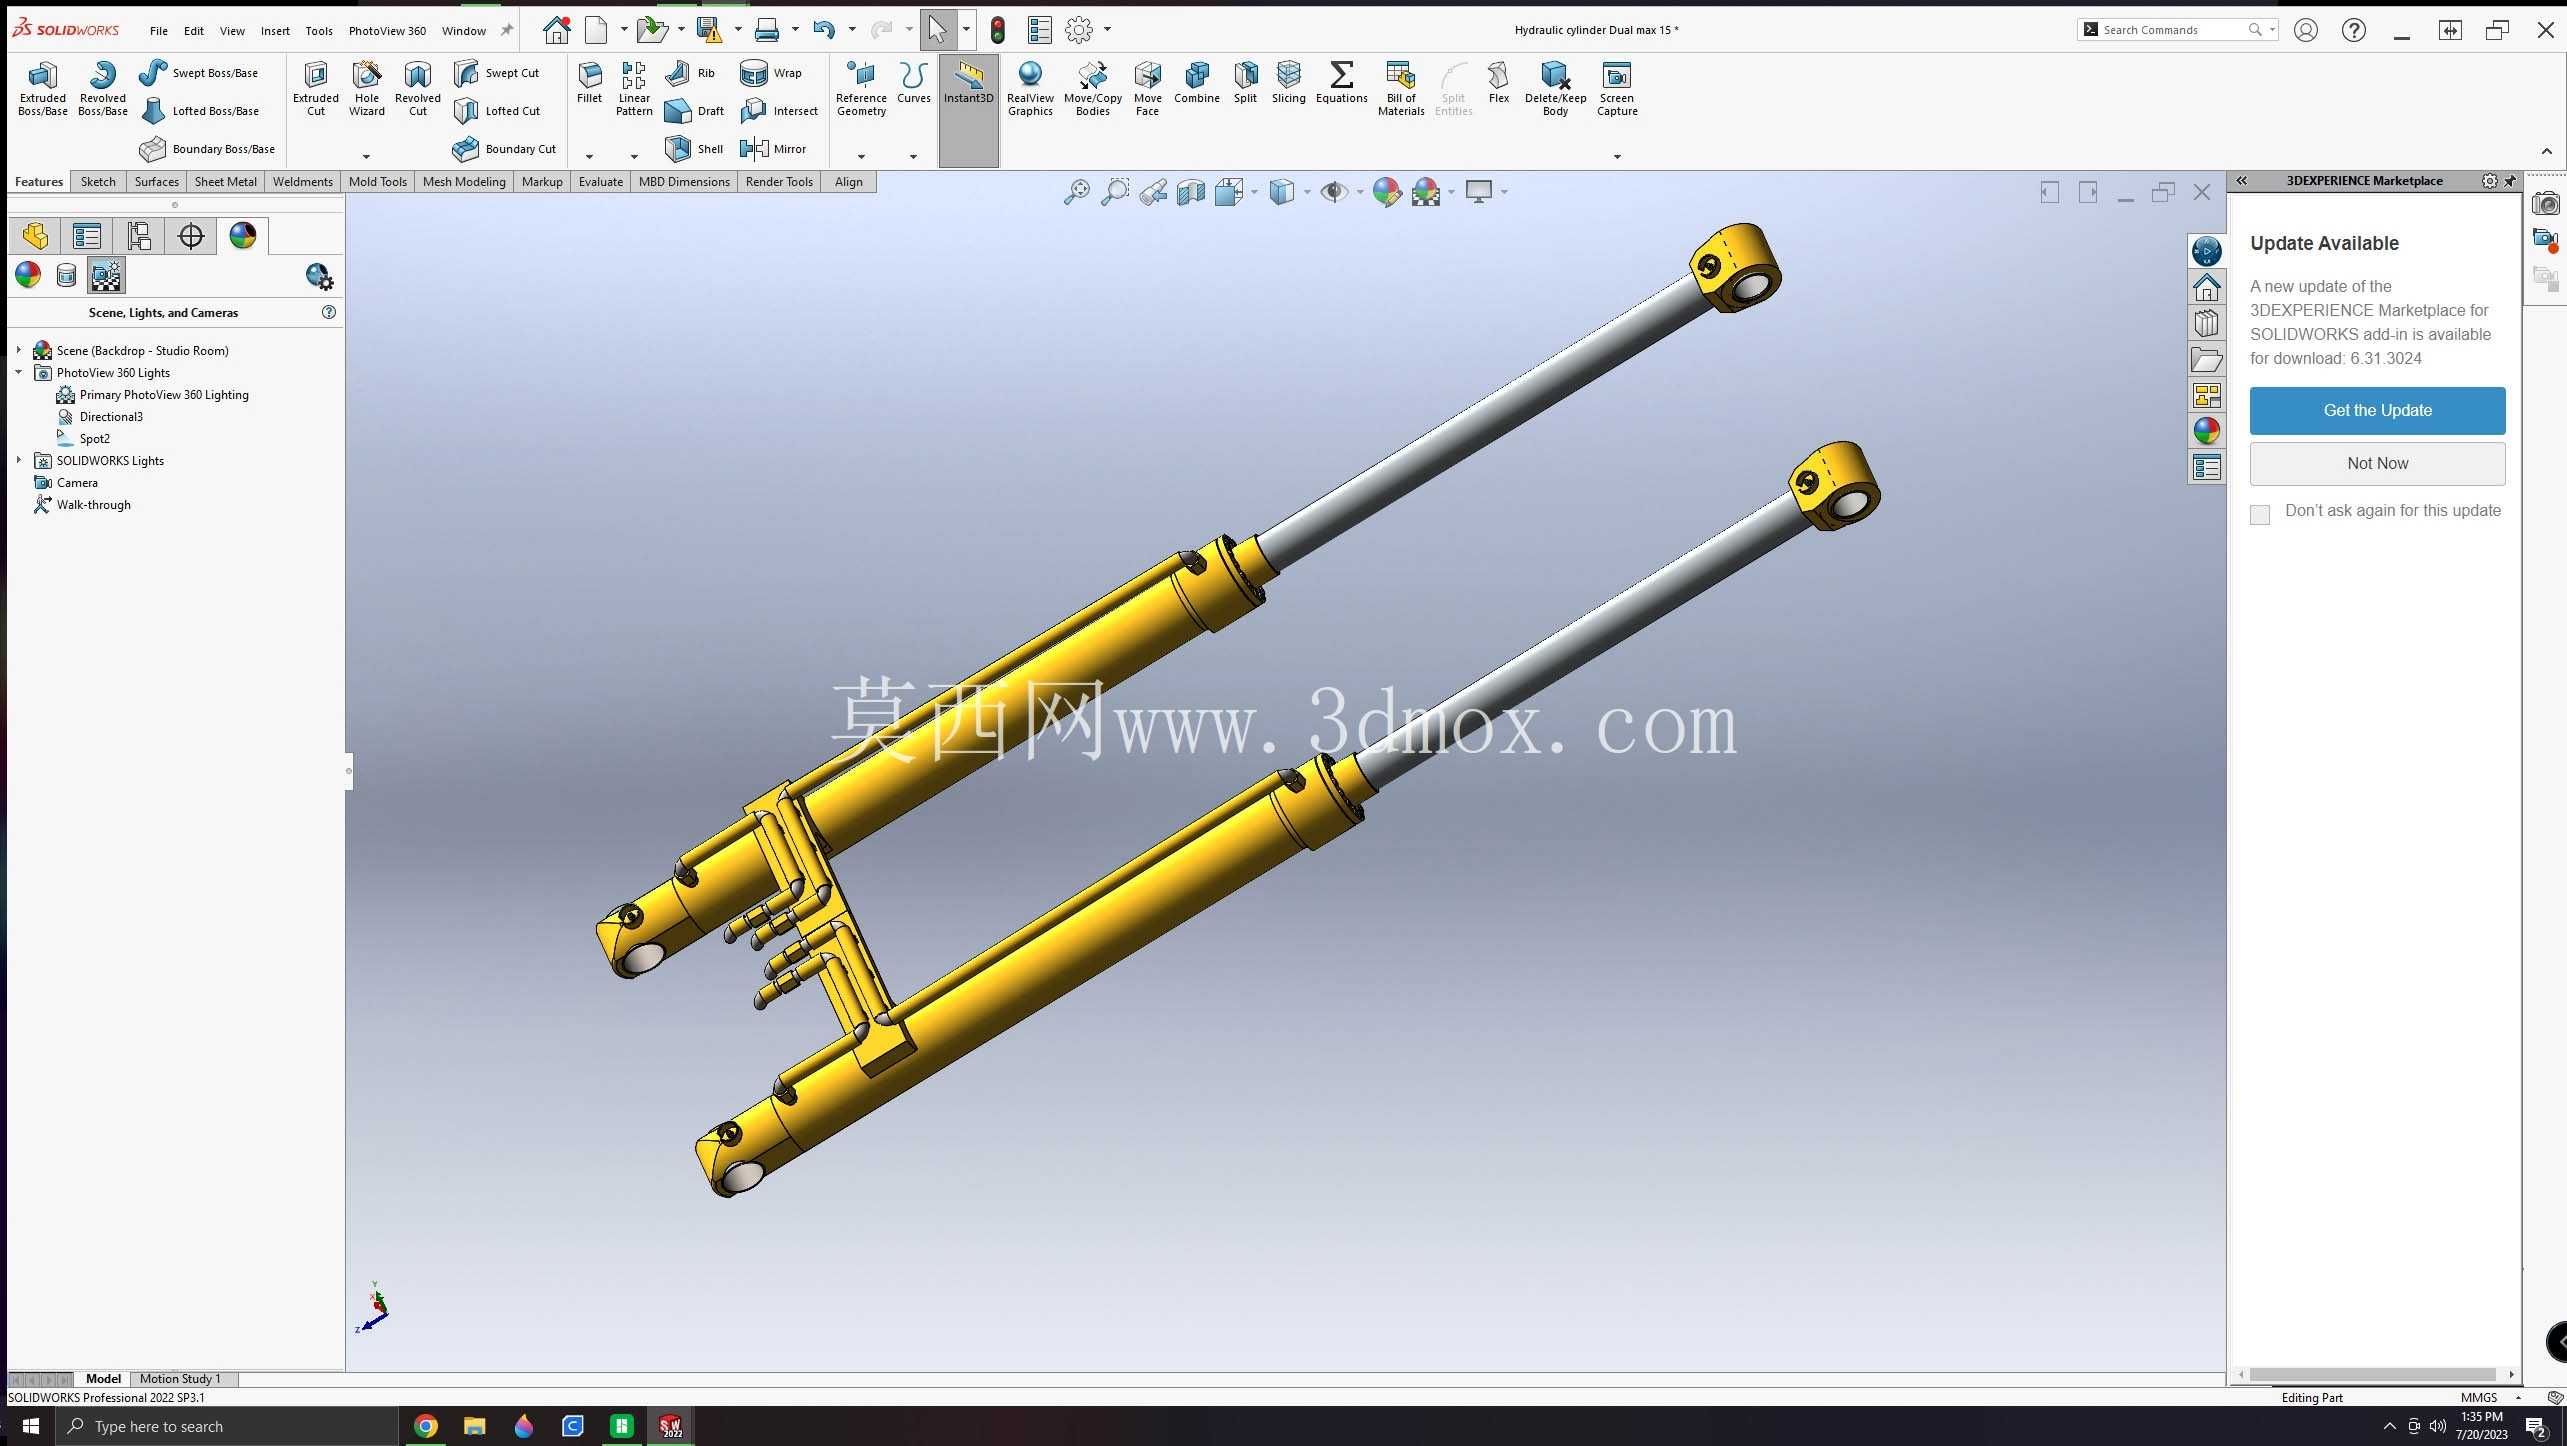Open the Move/Copy Bodies tool

[1092, 88]
